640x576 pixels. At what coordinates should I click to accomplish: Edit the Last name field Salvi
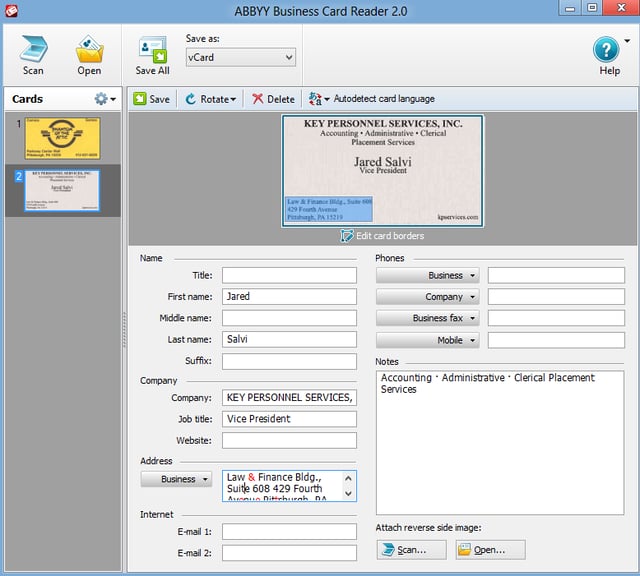[x=289, y=339]
